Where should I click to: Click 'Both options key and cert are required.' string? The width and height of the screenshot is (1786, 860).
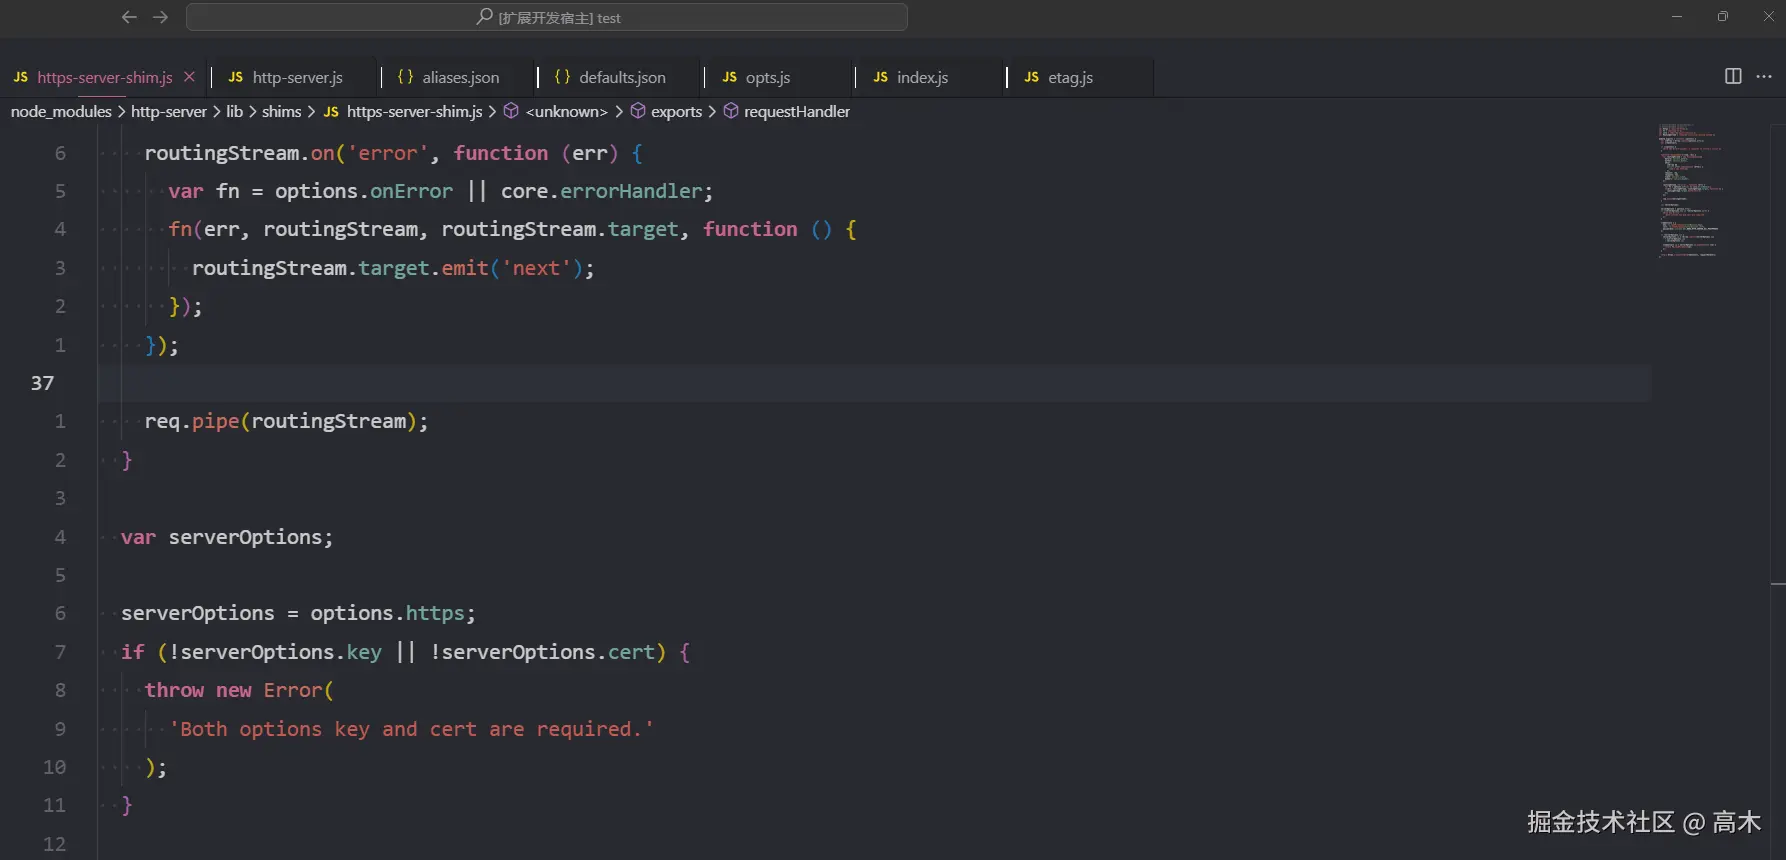click(x=411, y=729)
